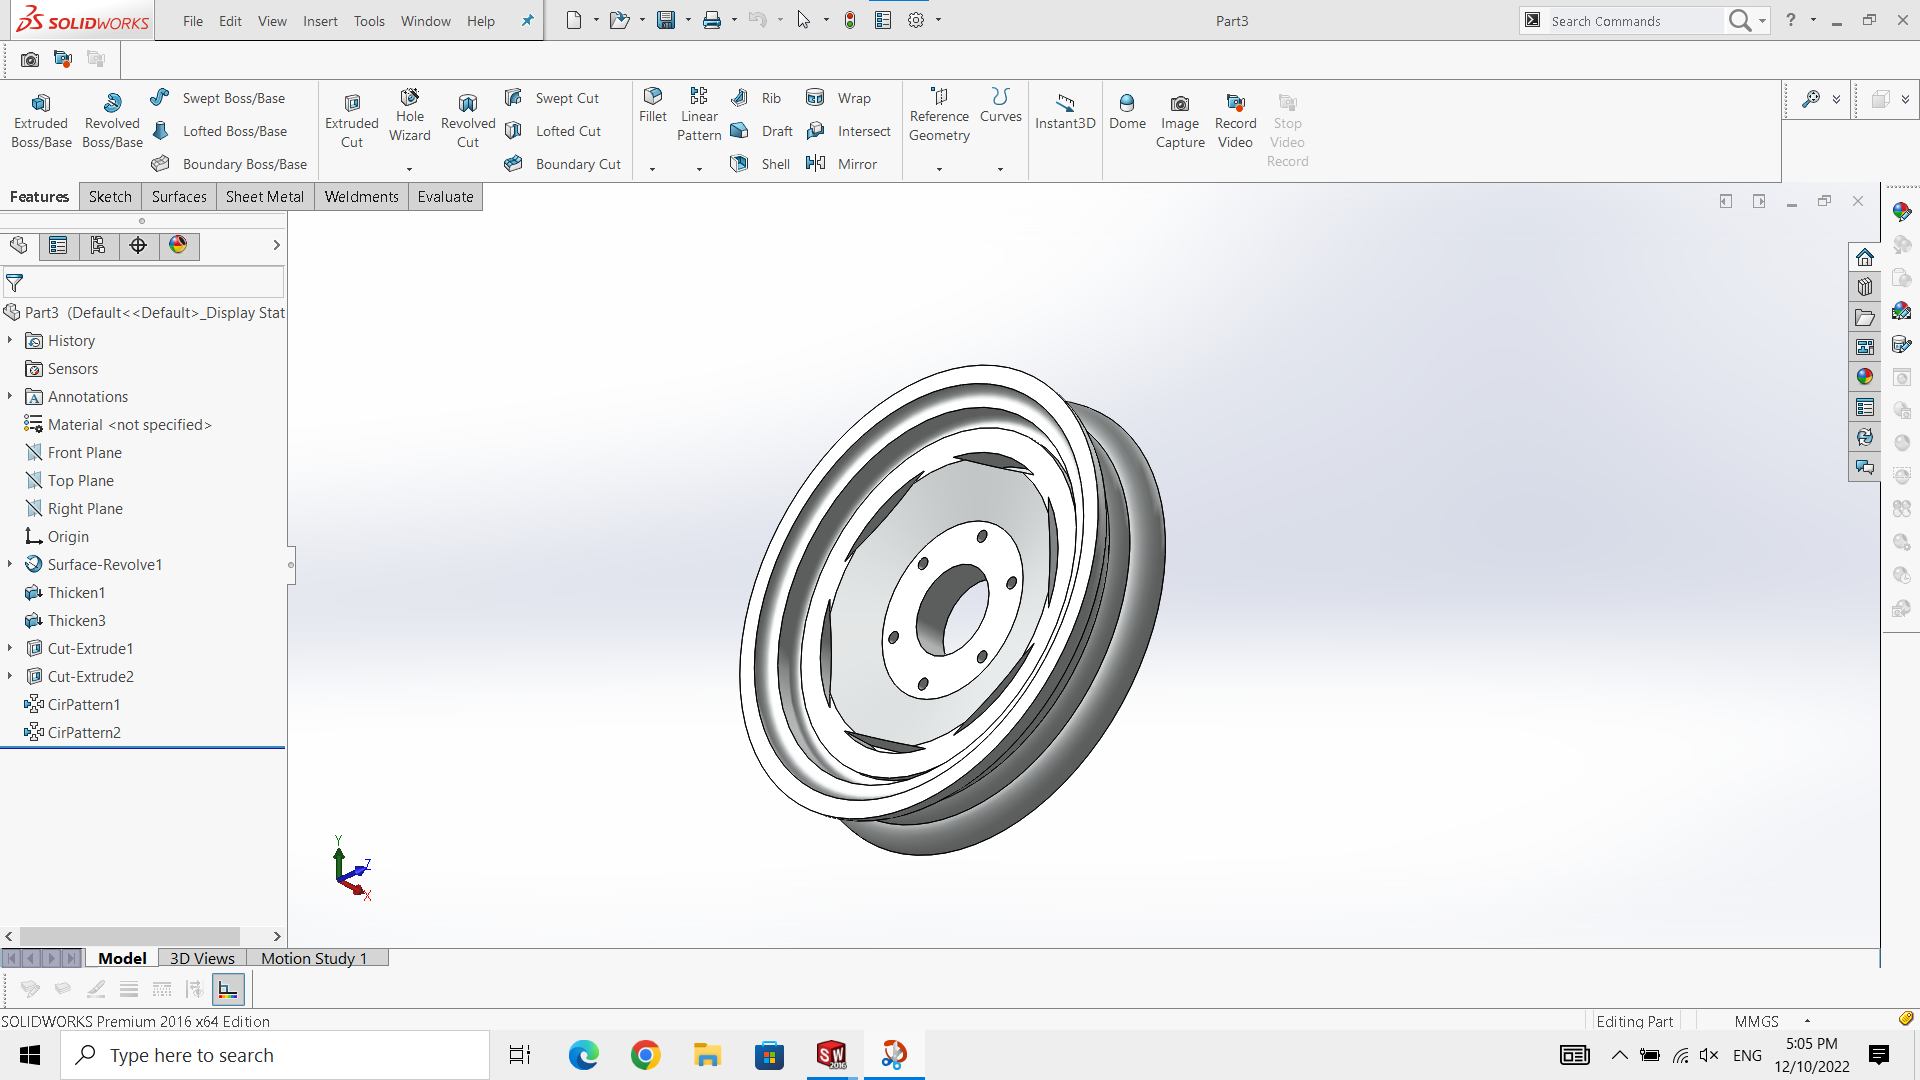1920x1080 pixels.
Task: Pick the Boundary Boss/Base tool
Action: coord(229,164)
